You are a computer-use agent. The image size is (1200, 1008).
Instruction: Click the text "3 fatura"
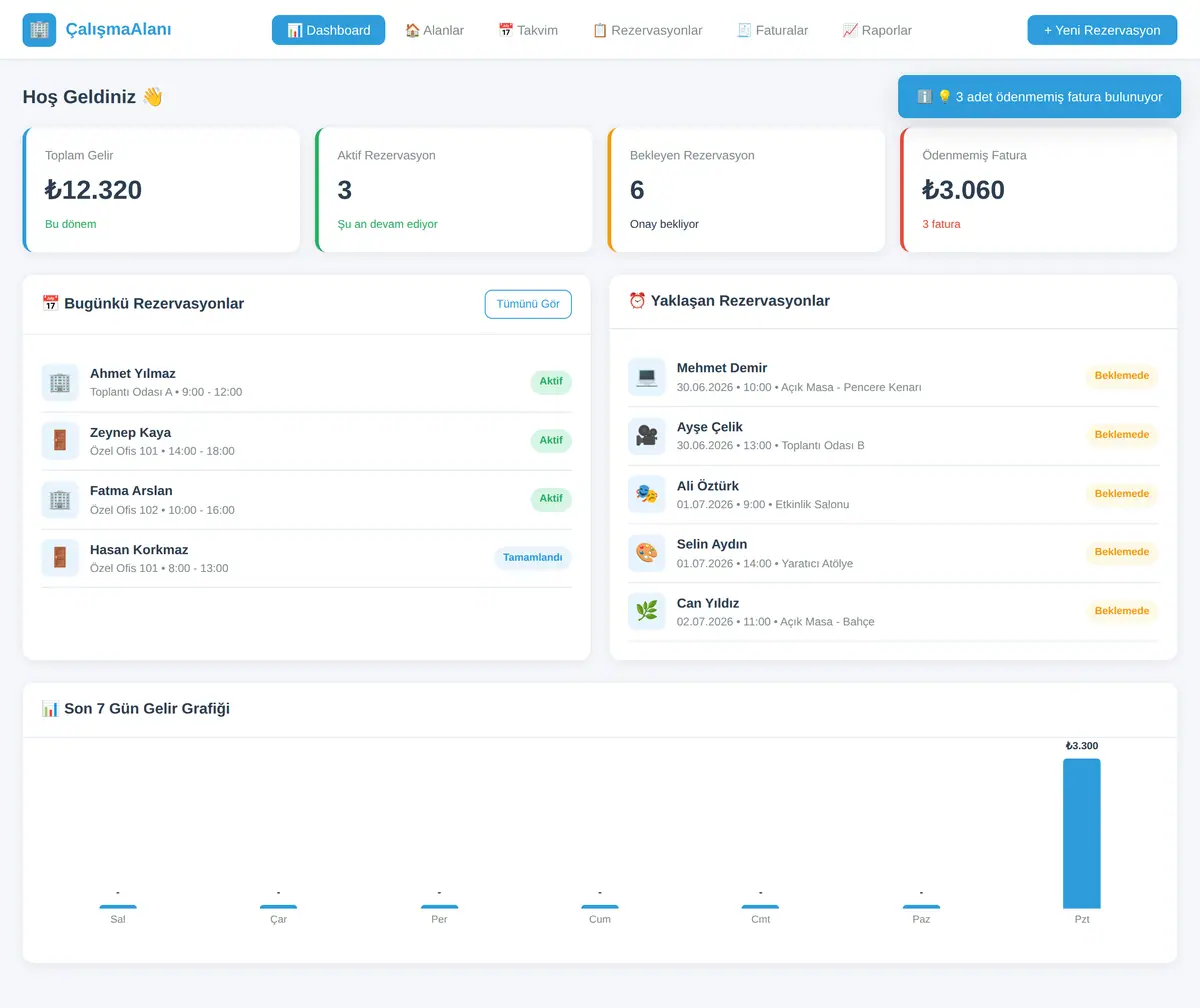pyautogui.click(x=941, y=224)
